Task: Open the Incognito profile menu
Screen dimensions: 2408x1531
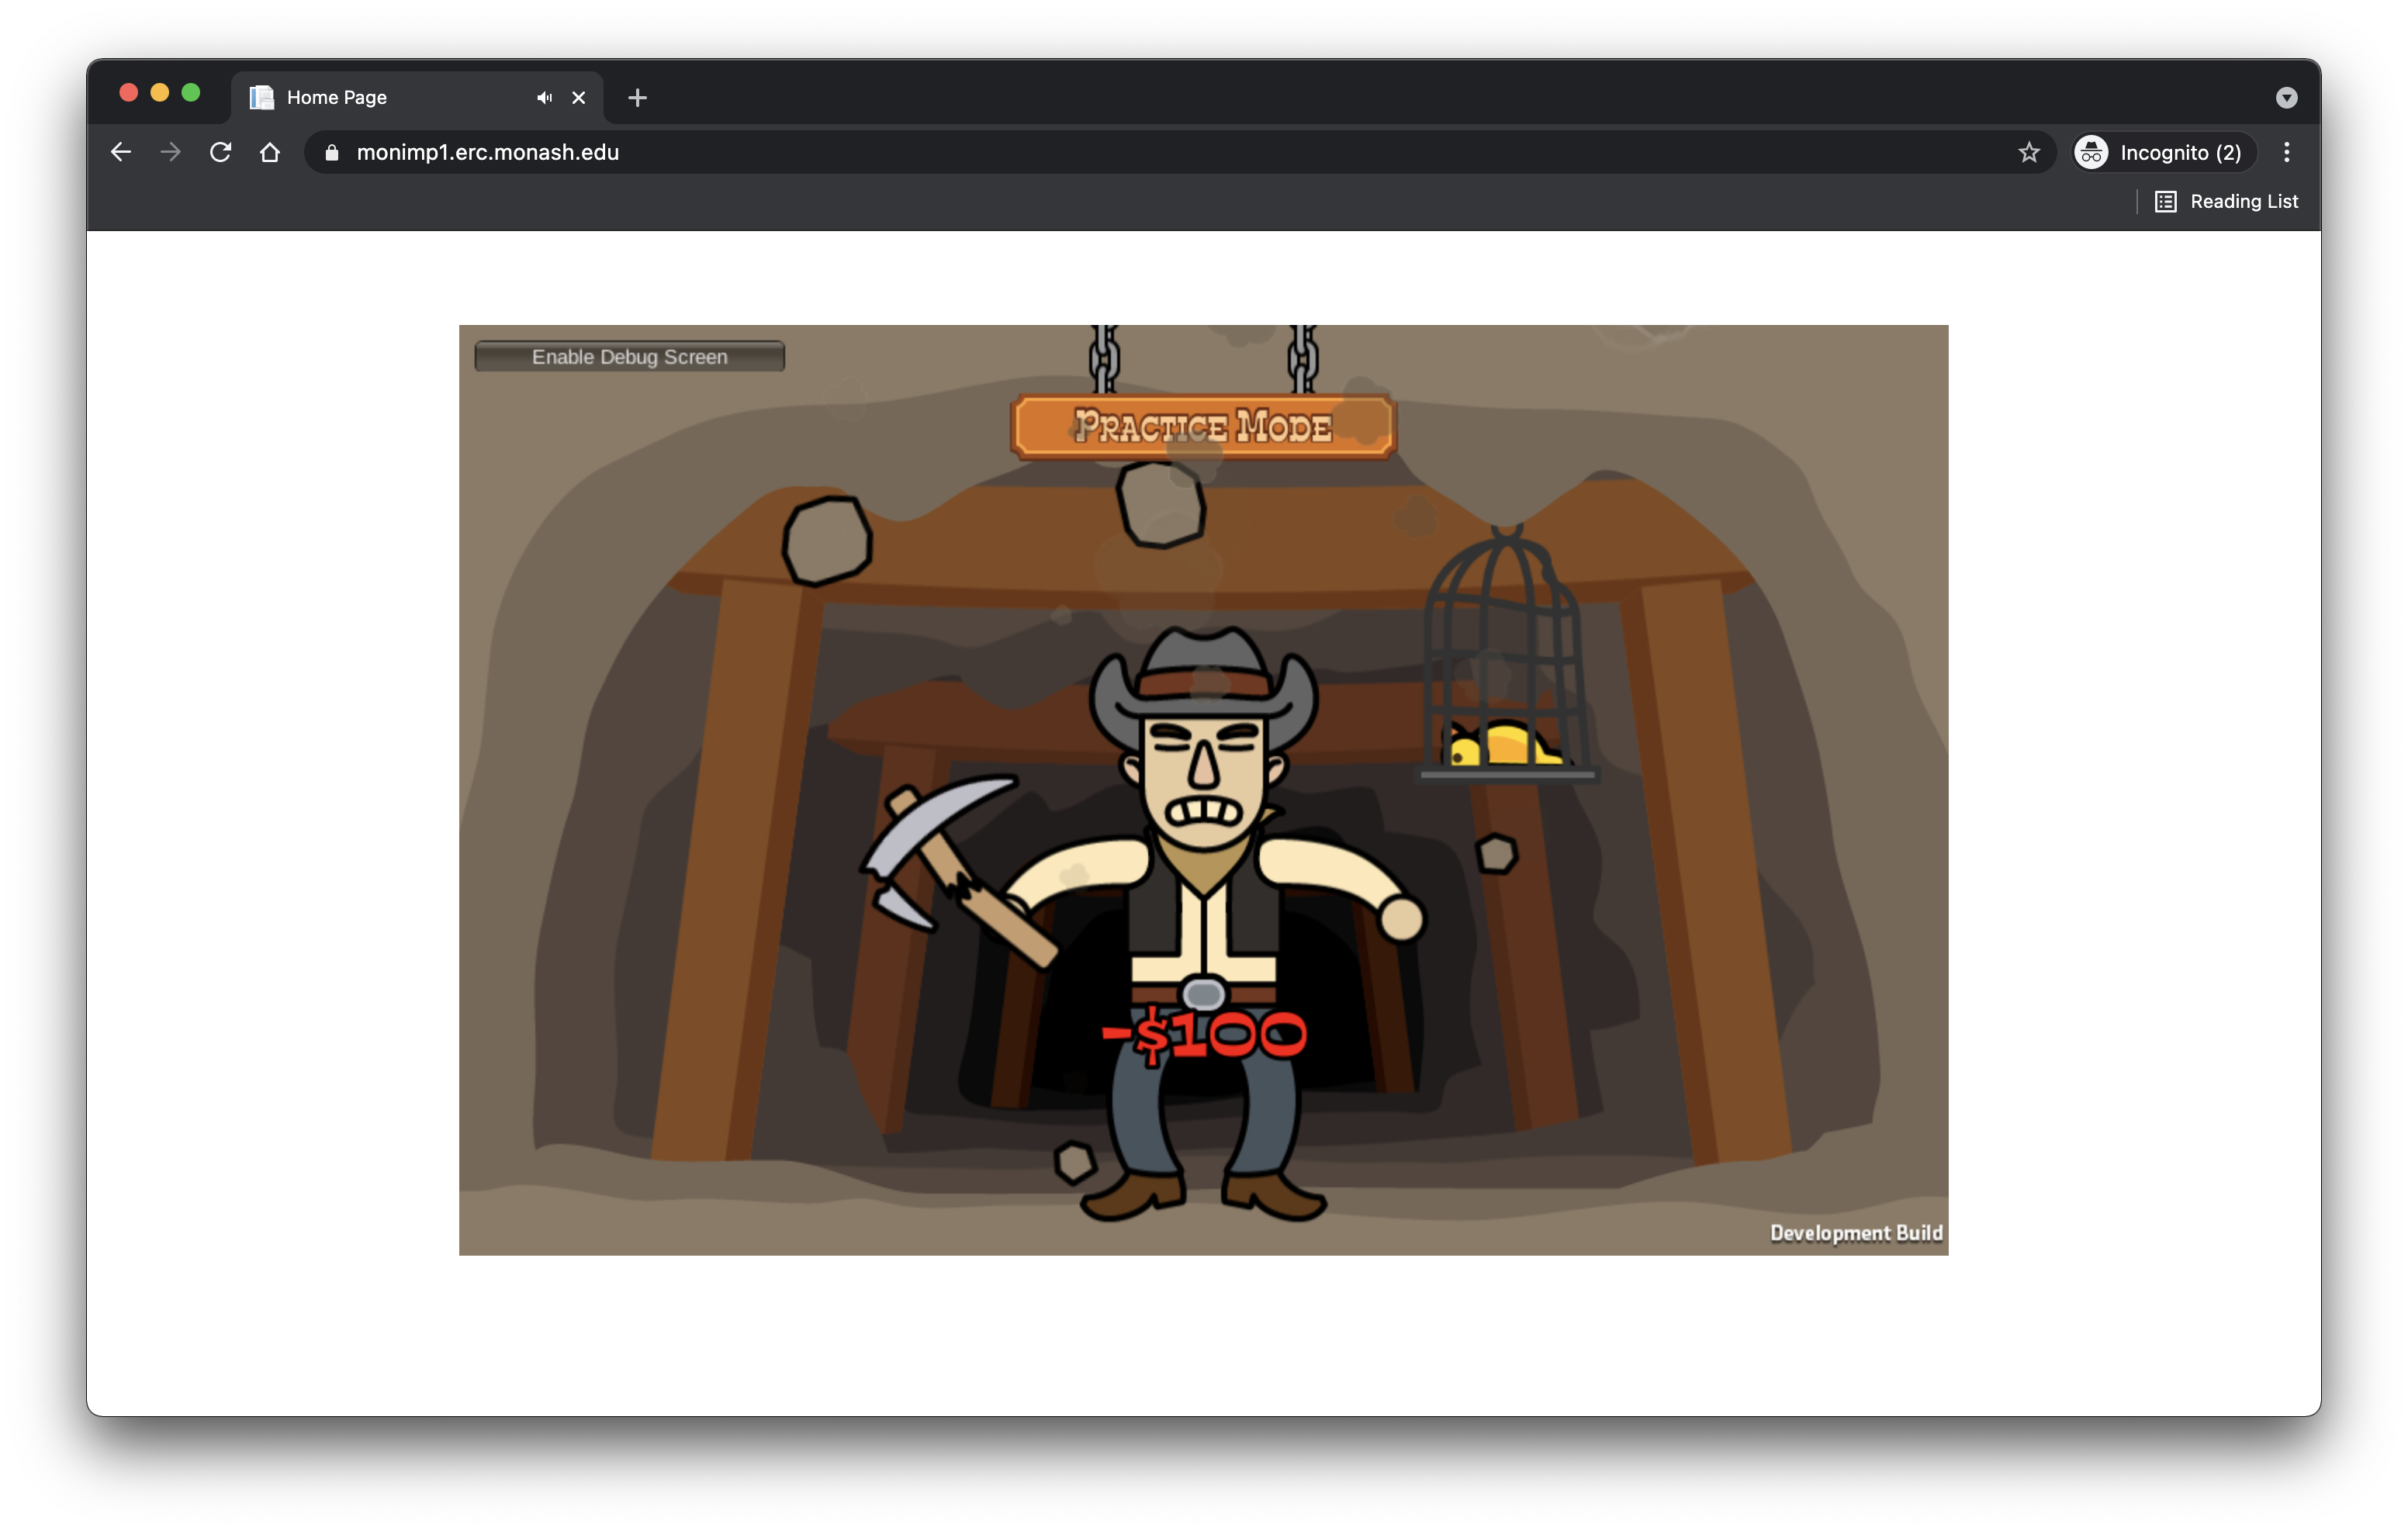Action: point(2164,152)
